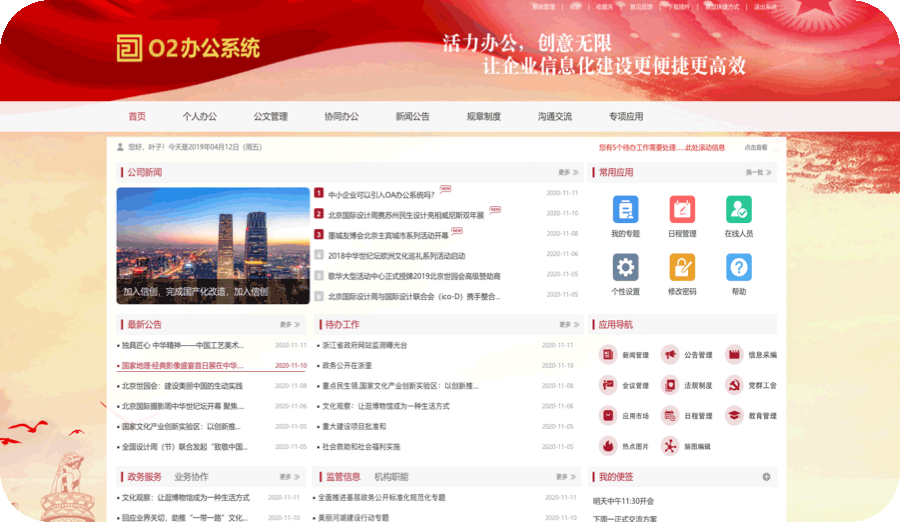The height and width of the screenshot is (522, 900).
Task: Open the 新闻公告 nav menu
Action: 413,117
